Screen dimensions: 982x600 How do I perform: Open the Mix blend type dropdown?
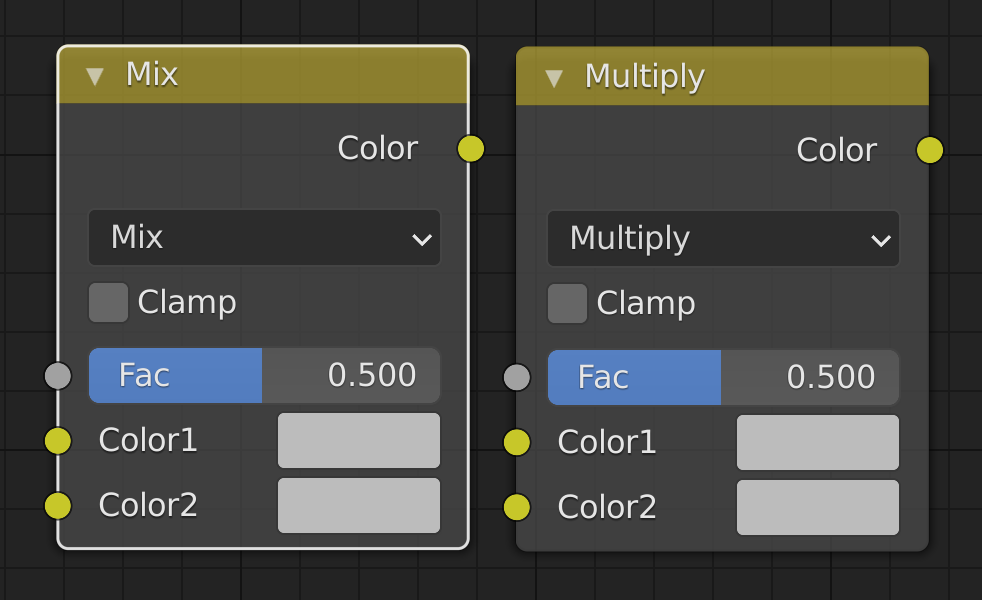click(x=264, y=237)
